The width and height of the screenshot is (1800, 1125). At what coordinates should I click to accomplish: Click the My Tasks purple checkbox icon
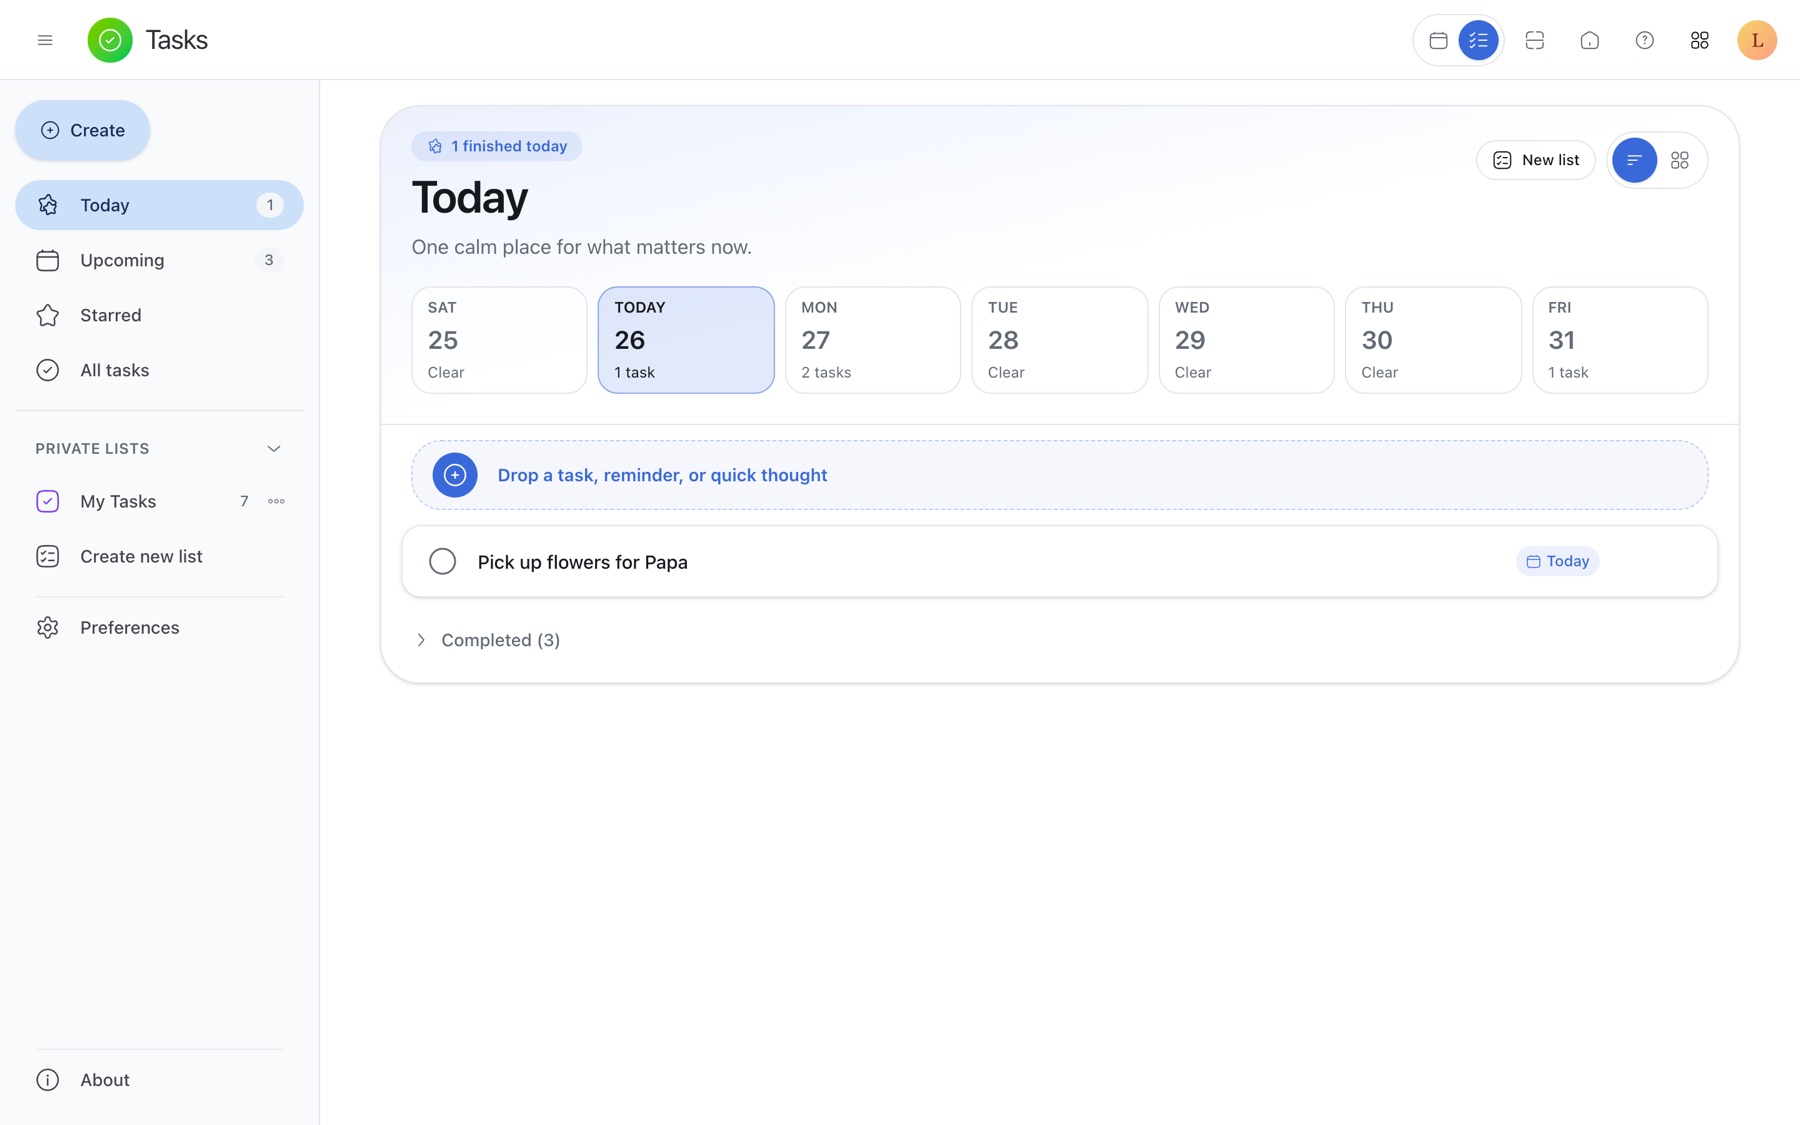[x=48, y=501]
